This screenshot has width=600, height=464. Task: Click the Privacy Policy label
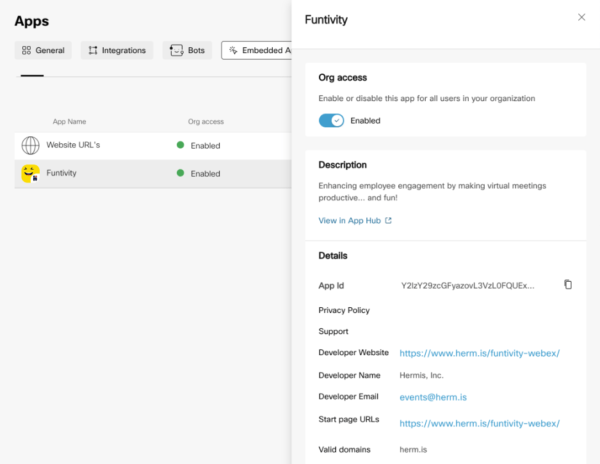344,310
